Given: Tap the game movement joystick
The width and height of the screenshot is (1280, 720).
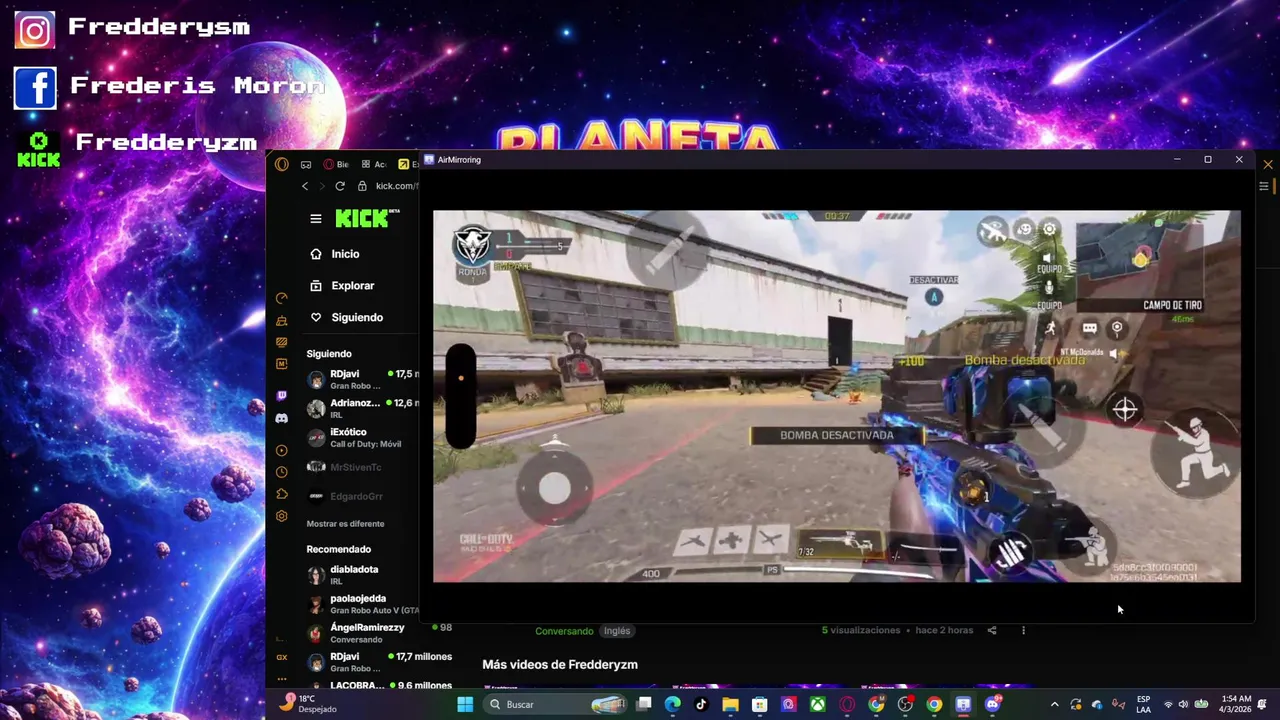Looking at the screenshot, I should coord(555,488).
